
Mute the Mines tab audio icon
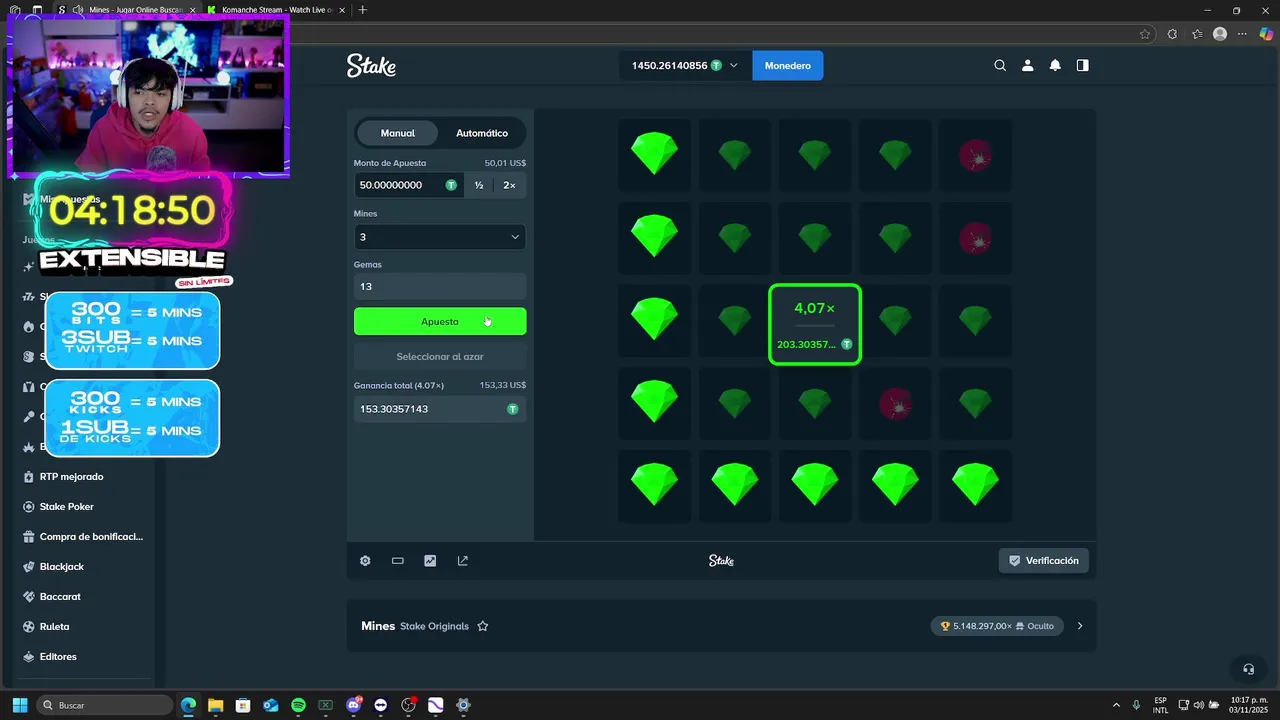(78, 10)
